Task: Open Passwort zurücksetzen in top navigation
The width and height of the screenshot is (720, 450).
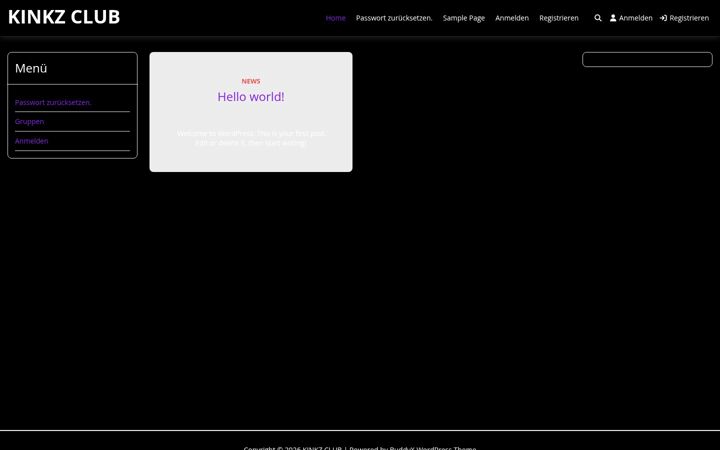Action: click(x=394, y=18)
